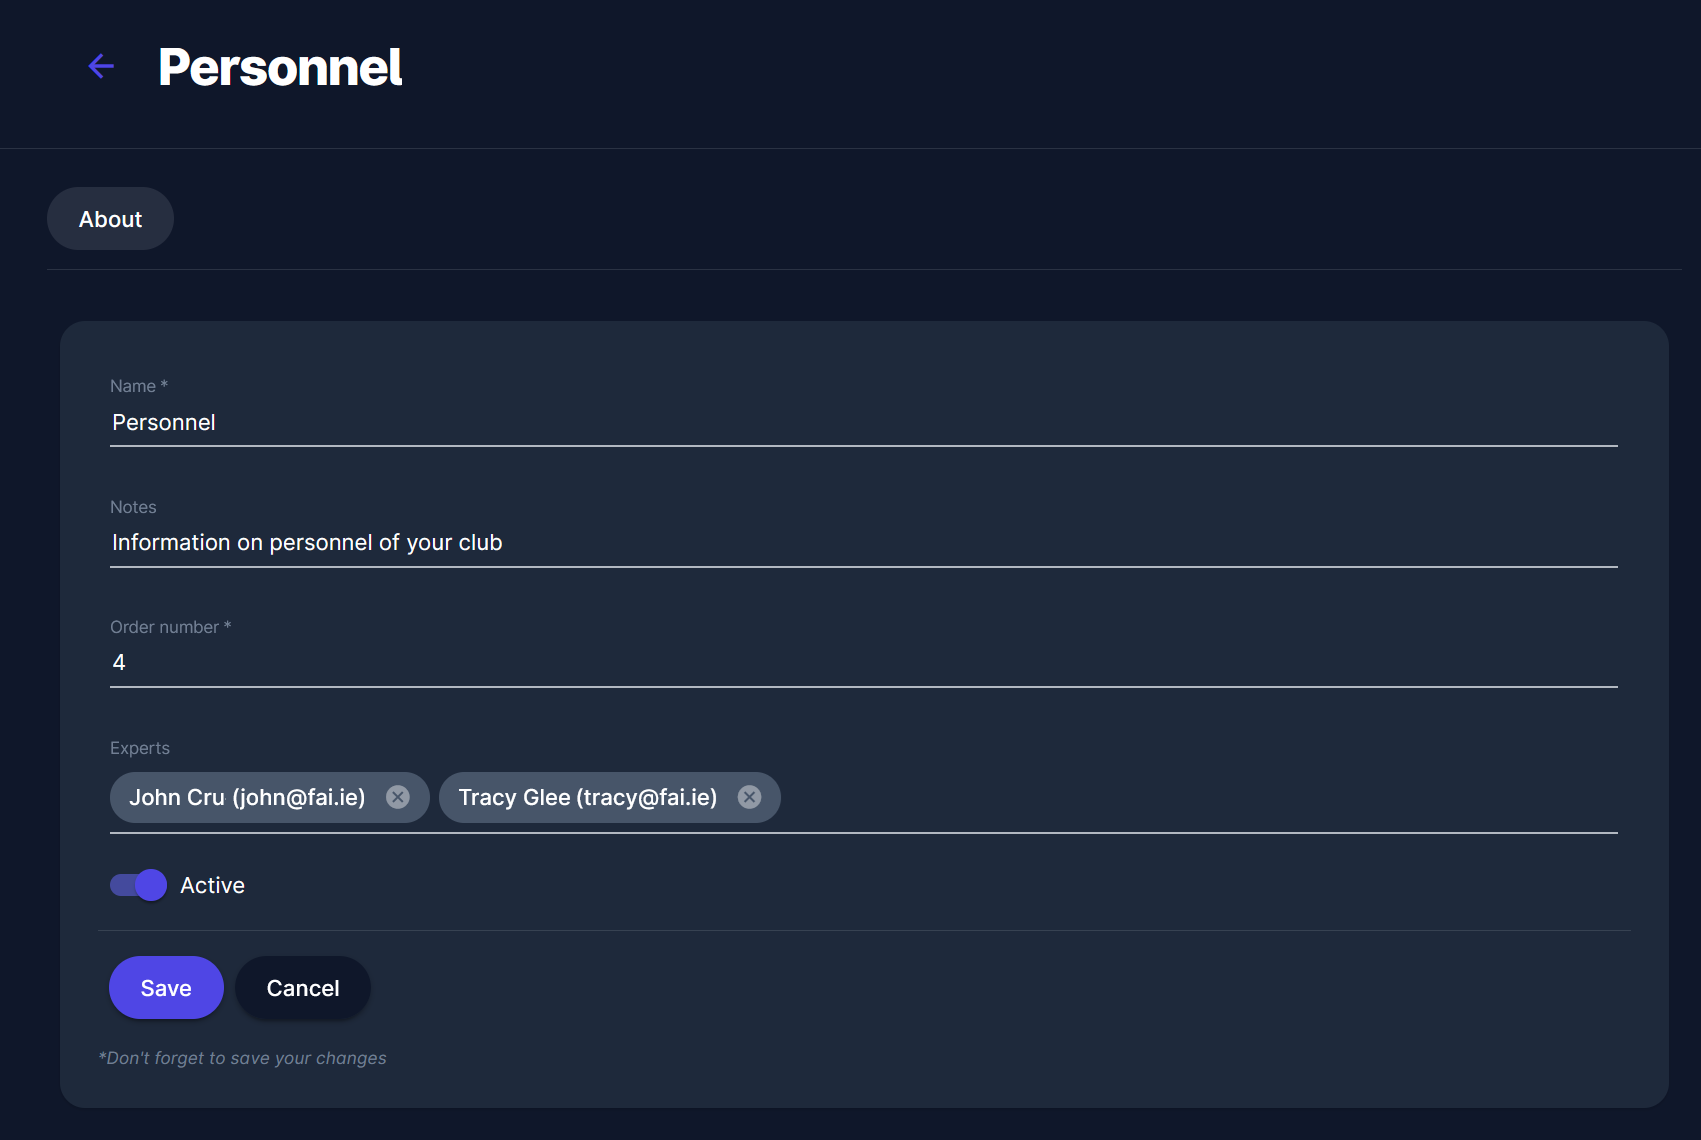Select the Order number input showing 4
Image resolution: width=1701 pixels, height=1140 pixels.
(862, 663)
